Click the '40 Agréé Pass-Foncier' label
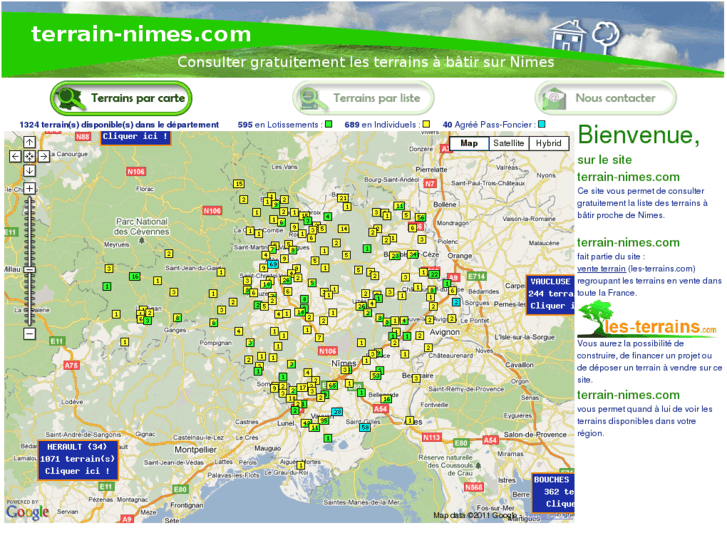This screenshot has height=545, width=727. point(487,124)
